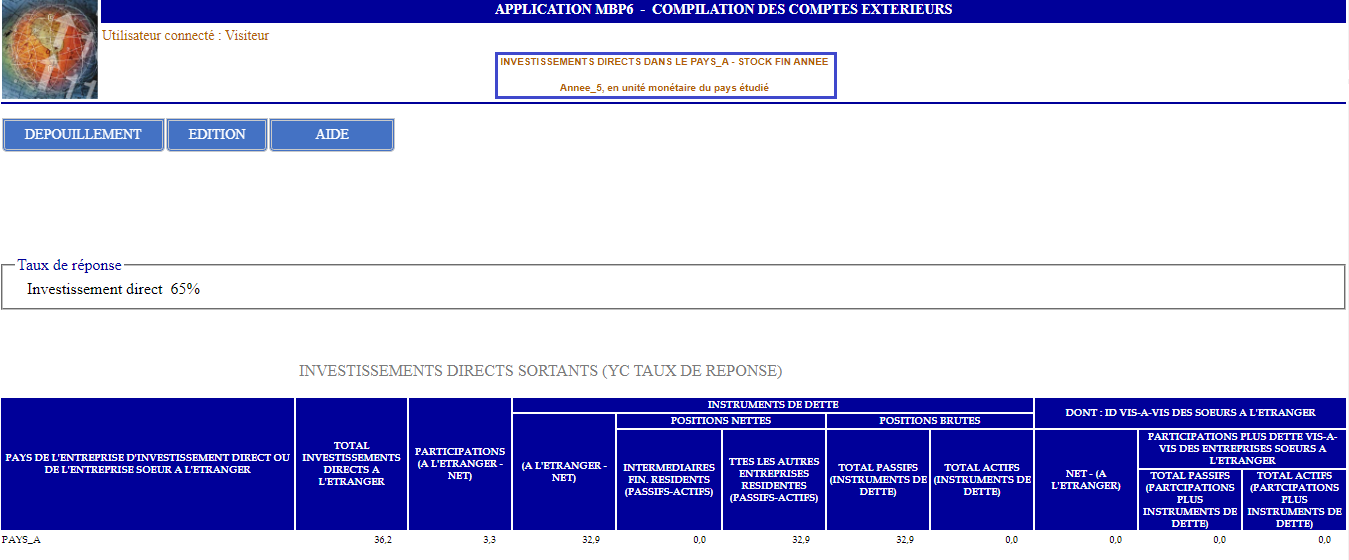This screenshot has width=1349, height=560.
Task: Select the 'POSITIONS NETTES' subheader
Action: tap(720, 421)
